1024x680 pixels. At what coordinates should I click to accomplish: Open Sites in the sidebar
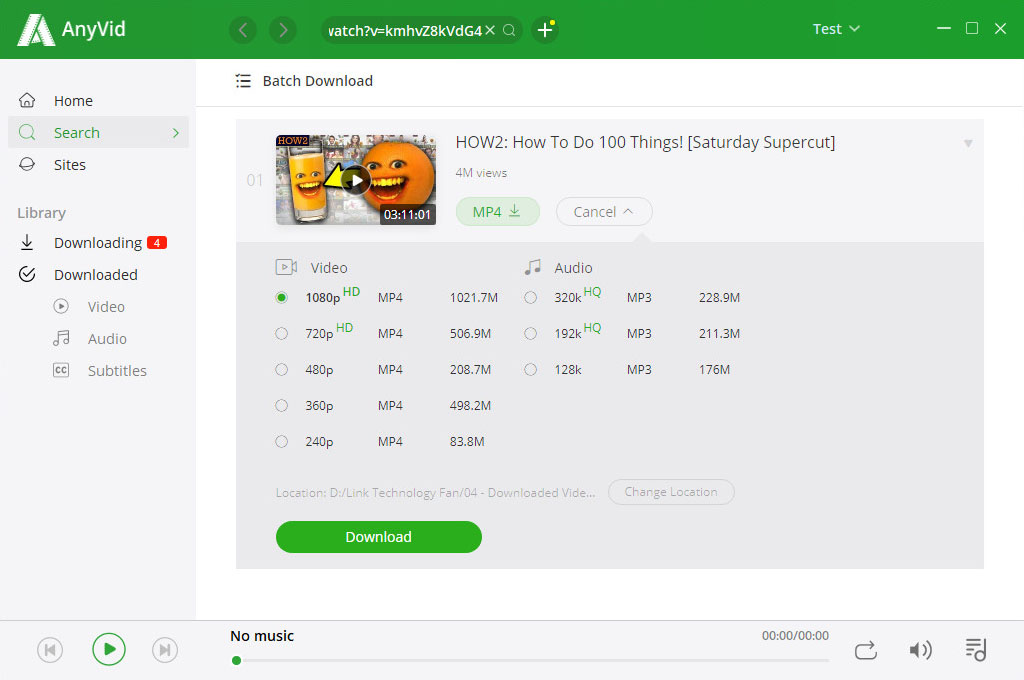click(98, 165)
